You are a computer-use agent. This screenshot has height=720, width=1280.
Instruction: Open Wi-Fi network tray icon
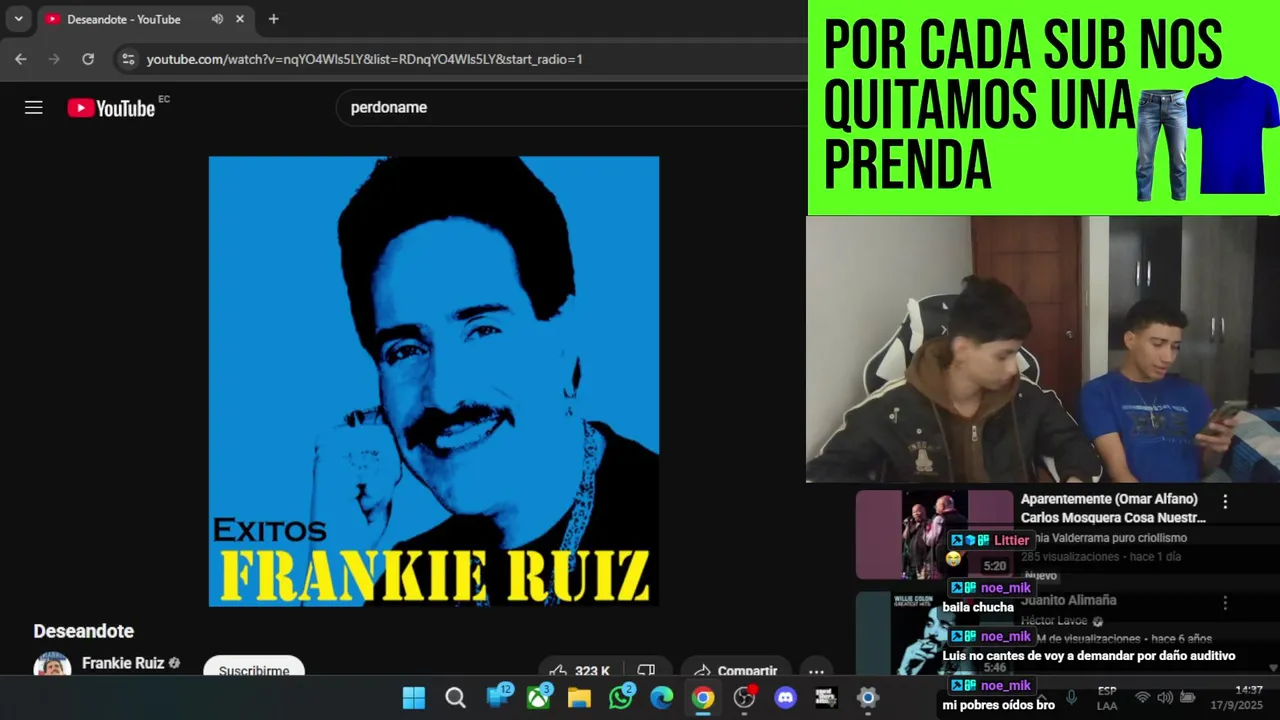click(1142, 698)
